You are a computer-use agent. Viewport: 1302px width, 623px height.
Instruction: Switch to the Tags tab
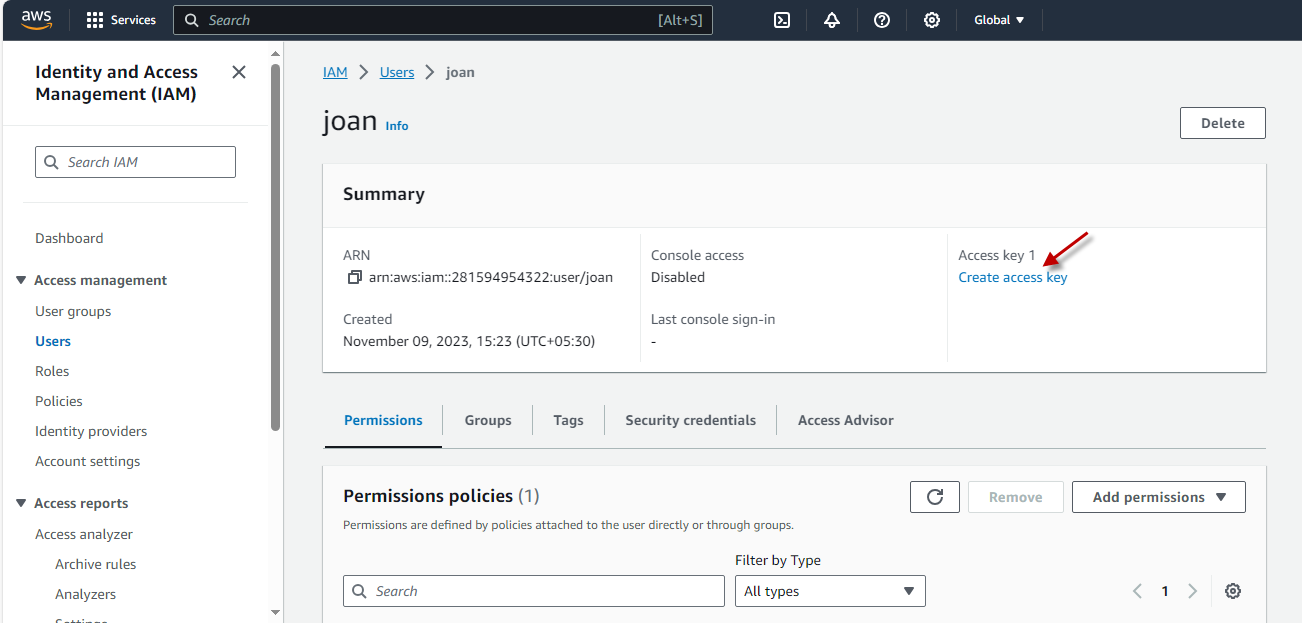coord(568,420)
